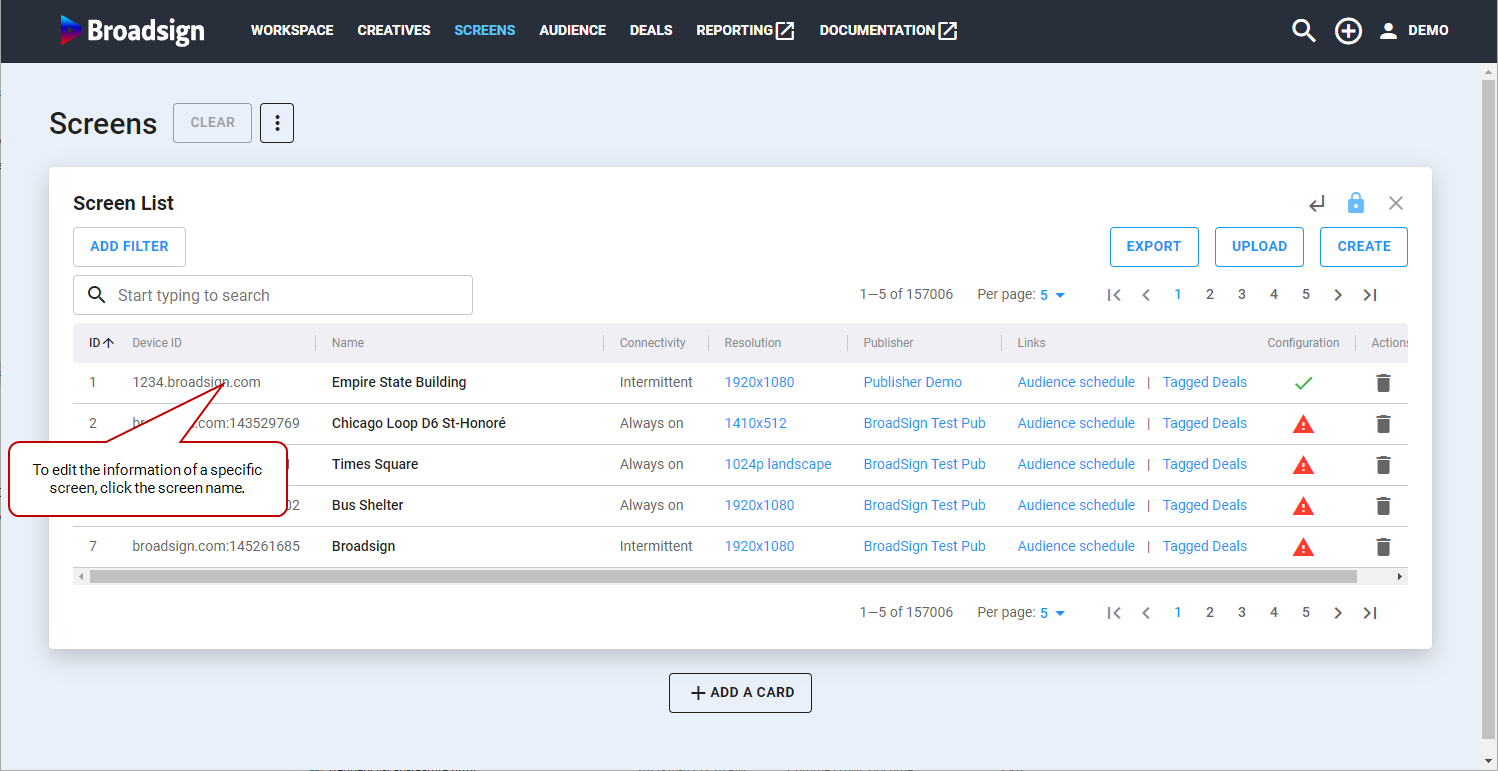Click the green checkmark configuration for Empire State Building
The width and height of the screenshot is (1498, 771).
click(x=1303, y=383)
